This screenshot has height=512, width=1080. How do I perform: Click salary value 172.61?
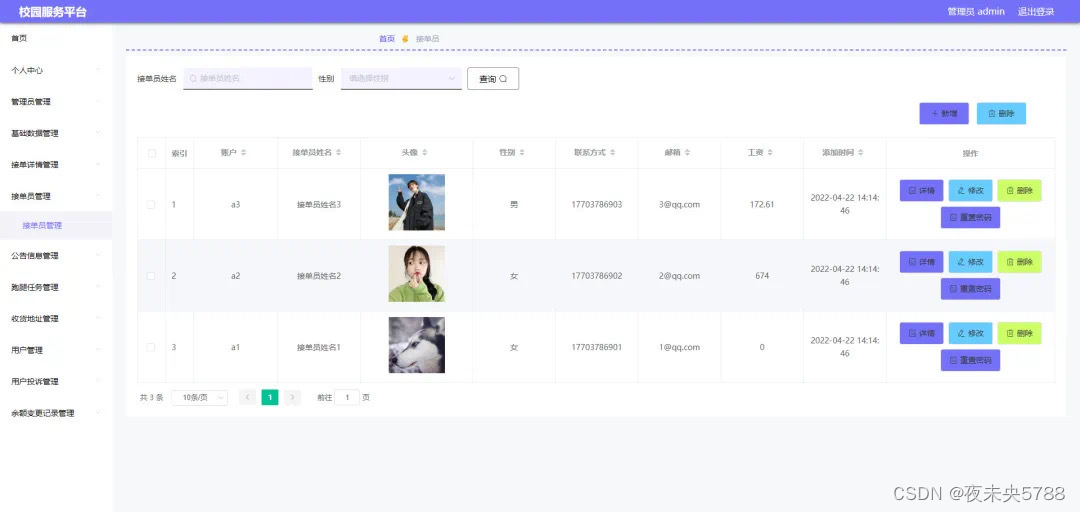(762, 205)
